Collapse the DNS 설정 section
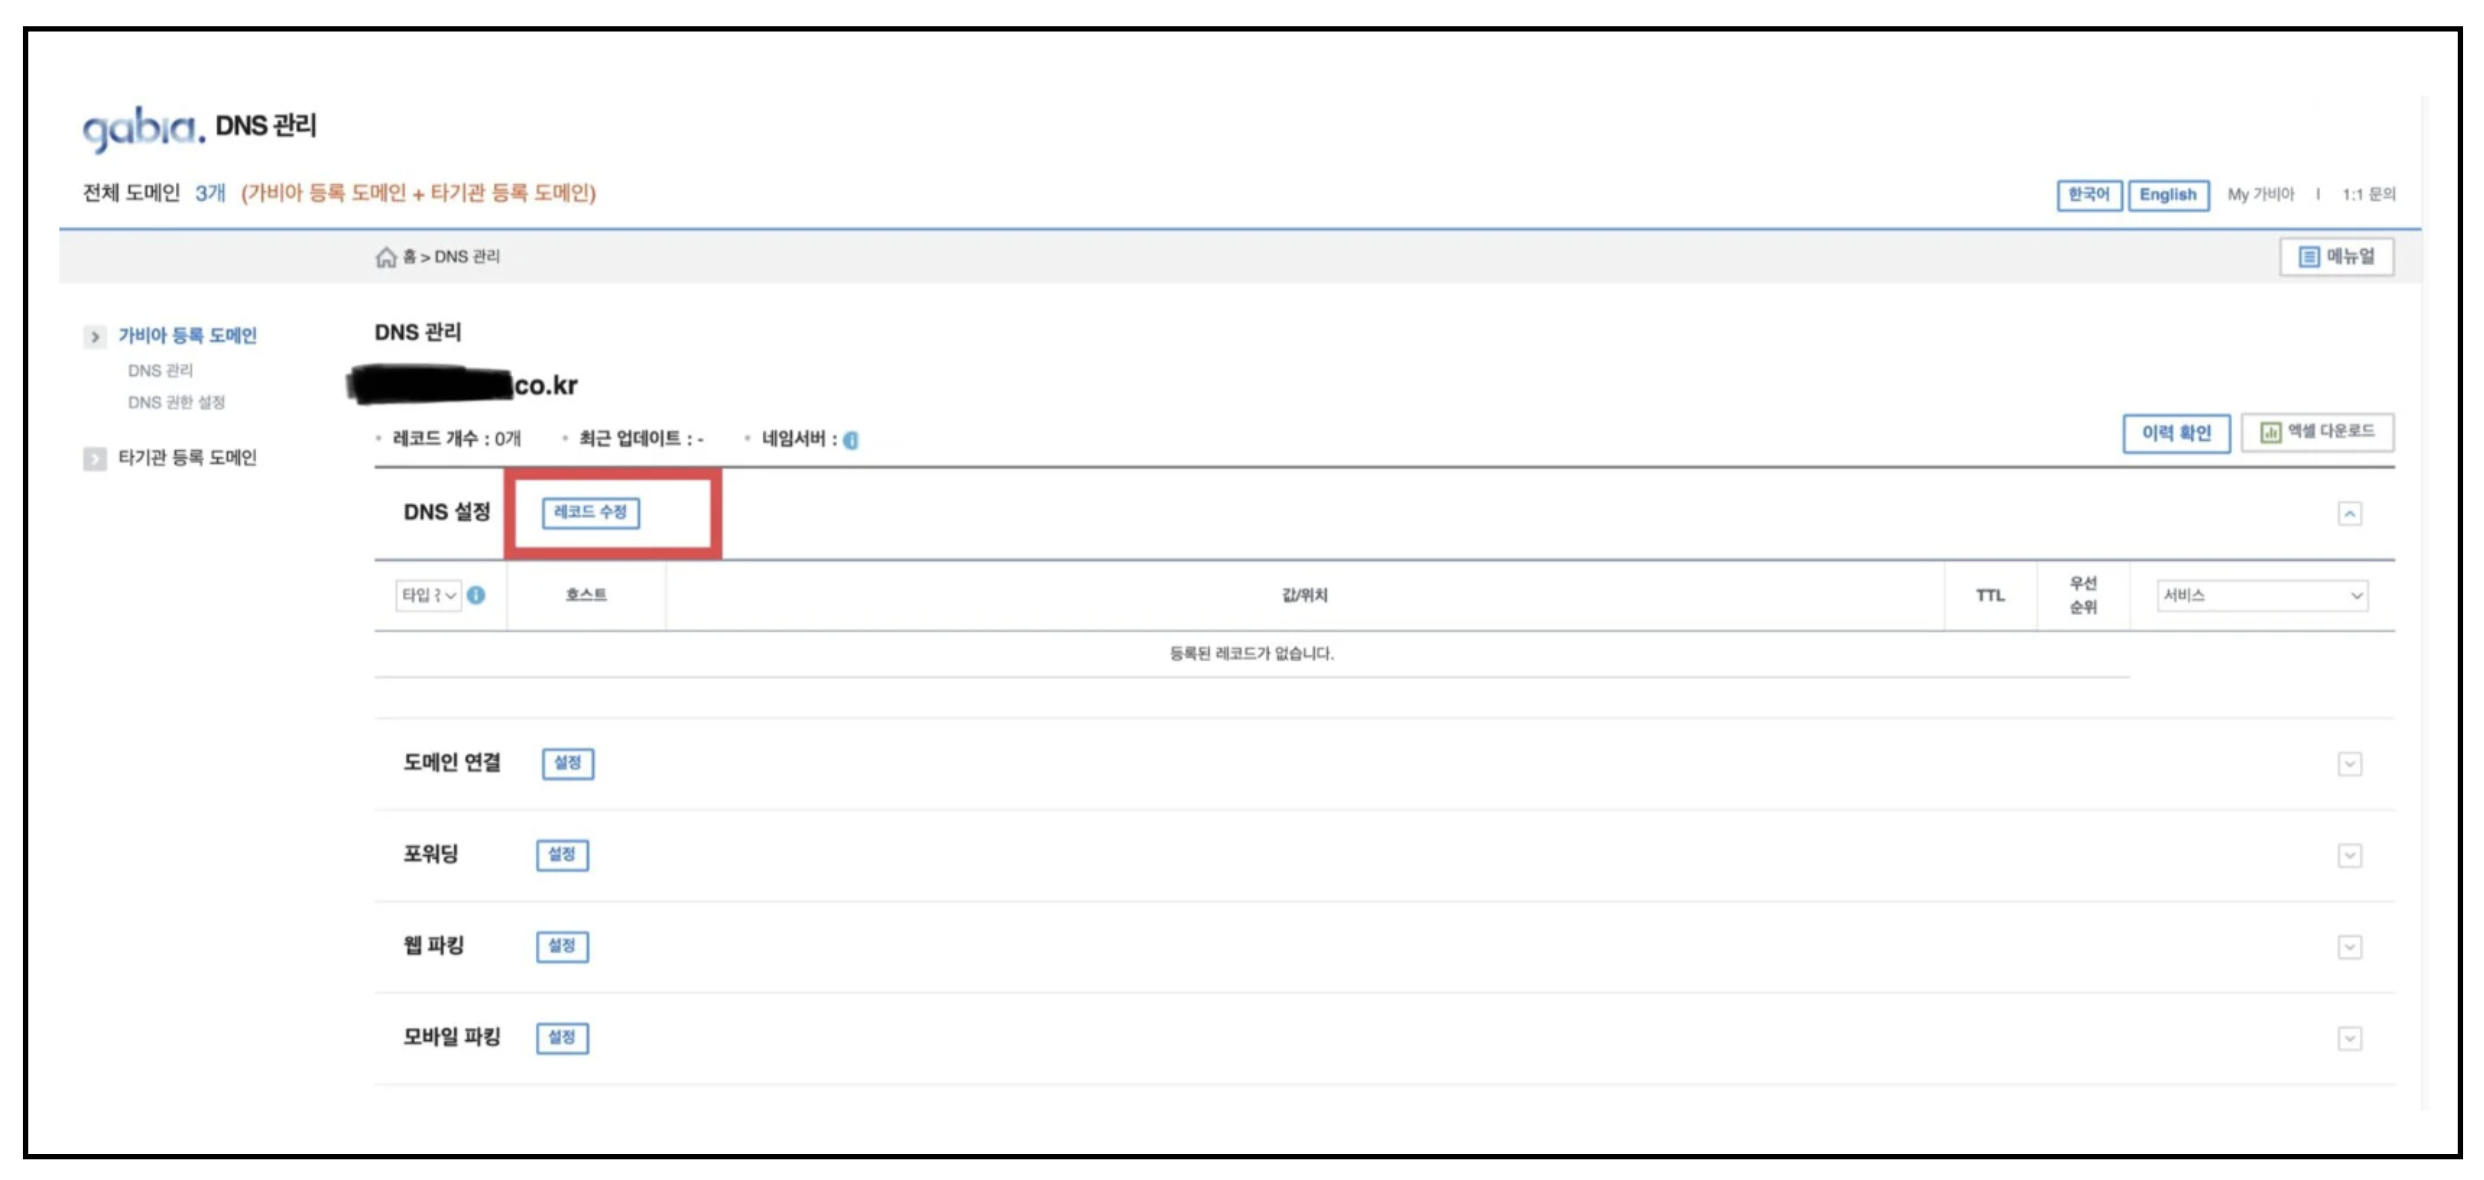Viewport: 2484px width, 1180px height. coord(2349,514)
